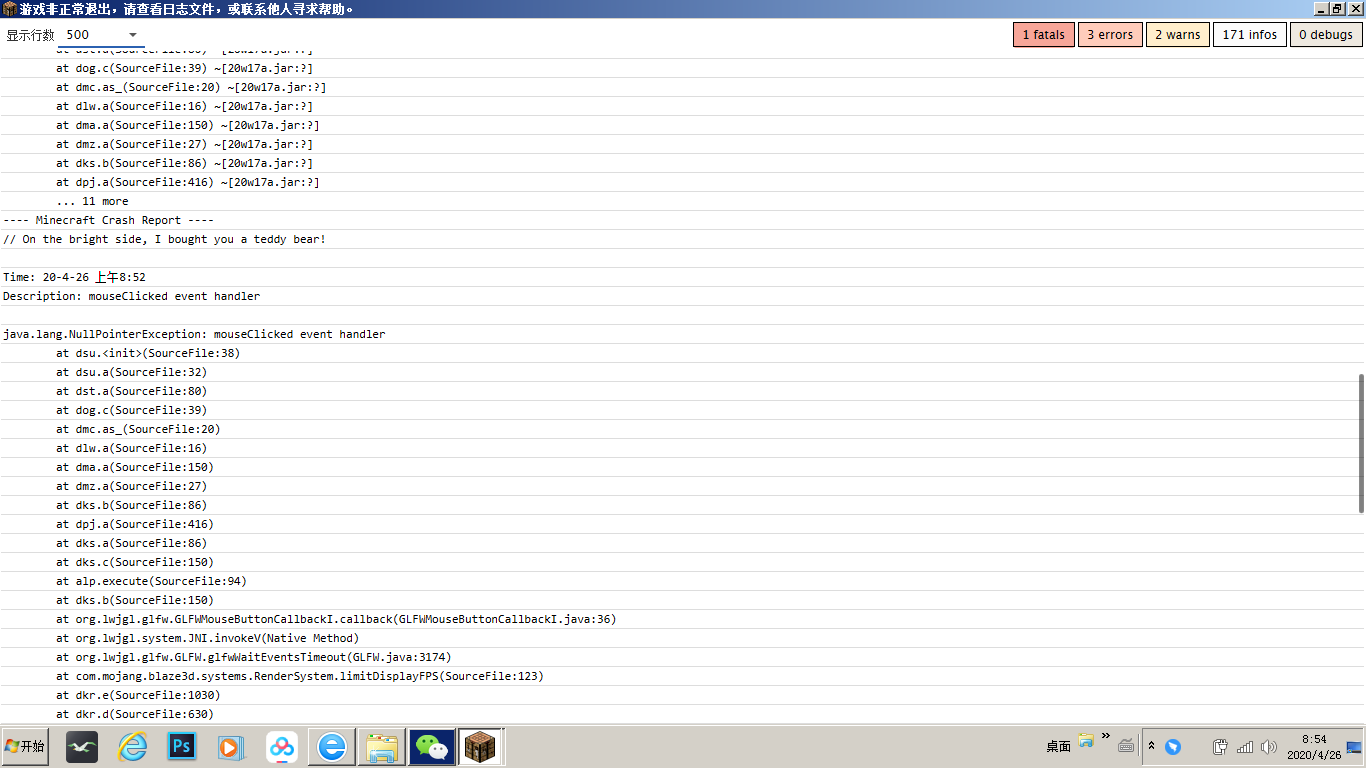
Task: Select the dsu.<init>(SourceFile:38) line
Action: point(148,353)
